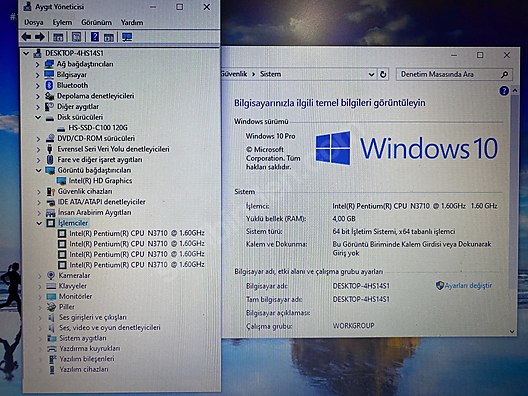Click the Depolama denetleyicileri icon

point(50,96)
